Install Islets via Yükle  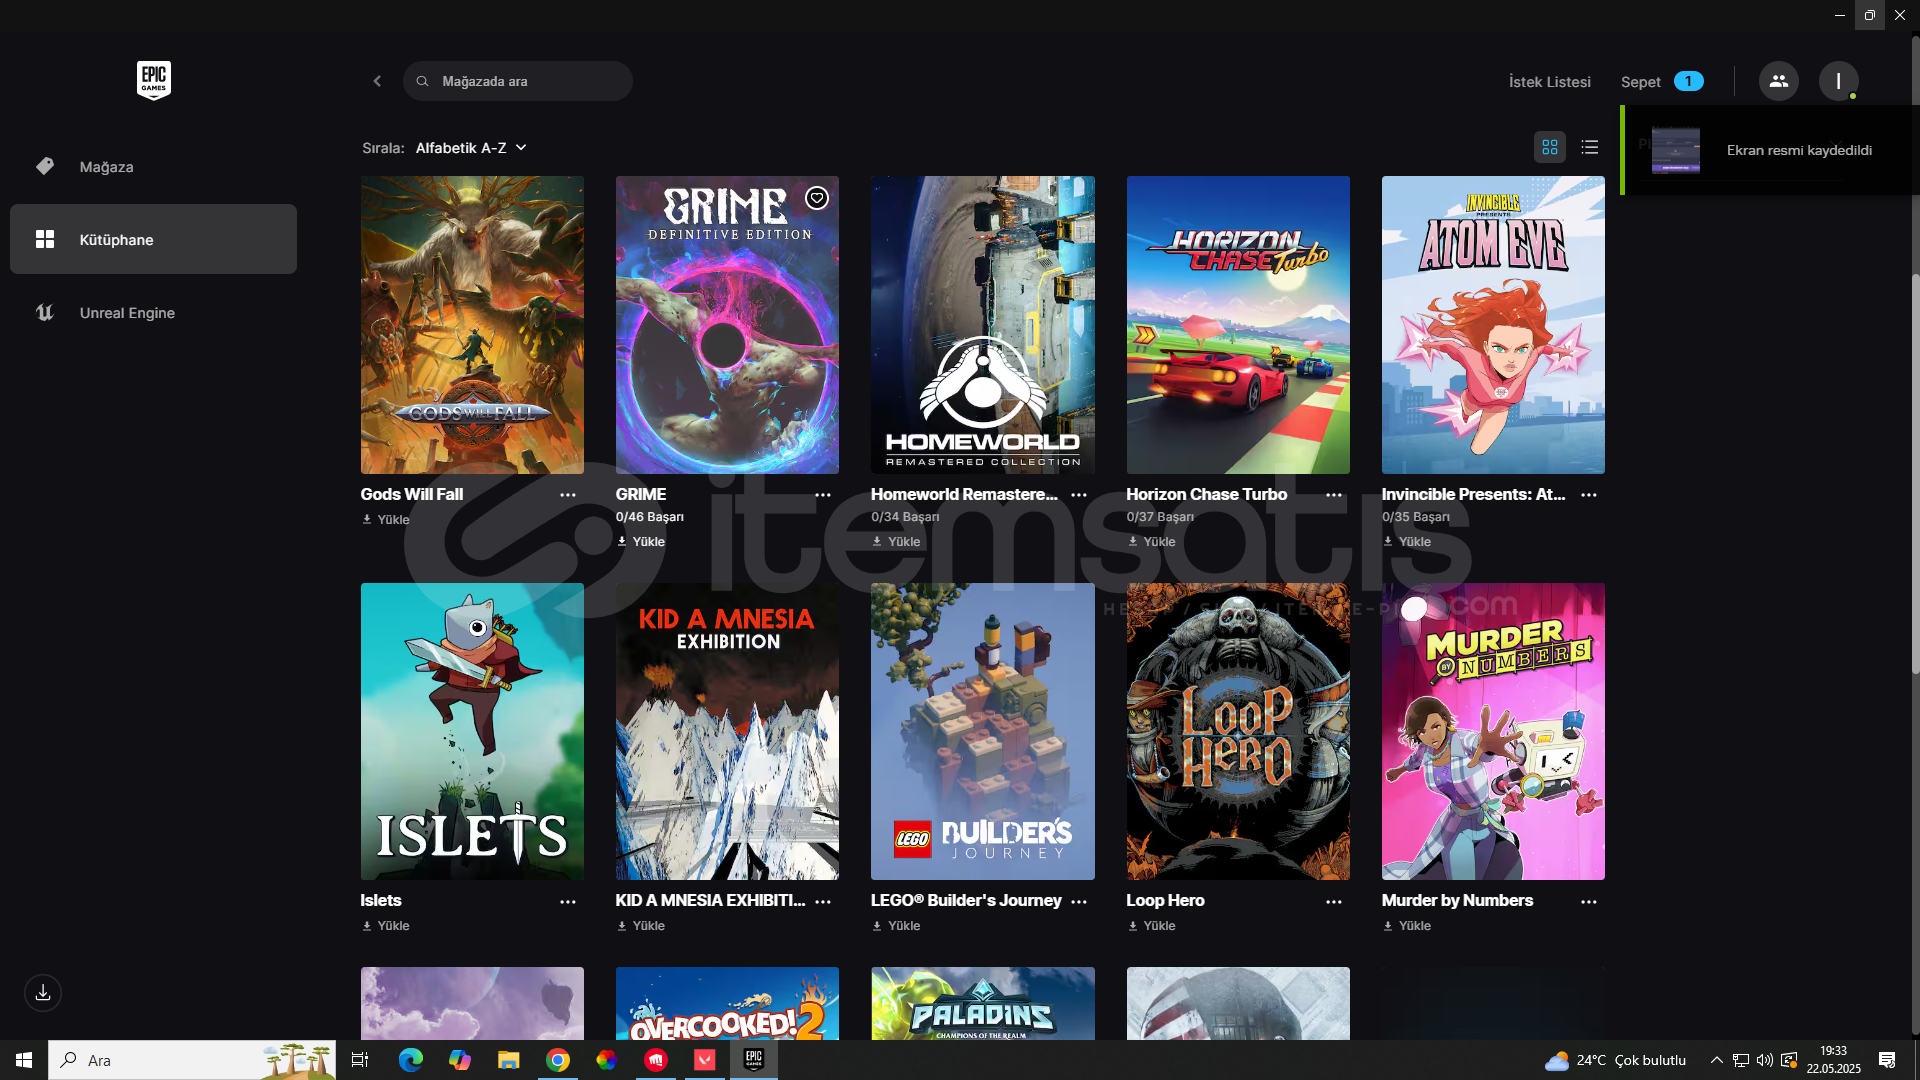[x=386, y=926]
